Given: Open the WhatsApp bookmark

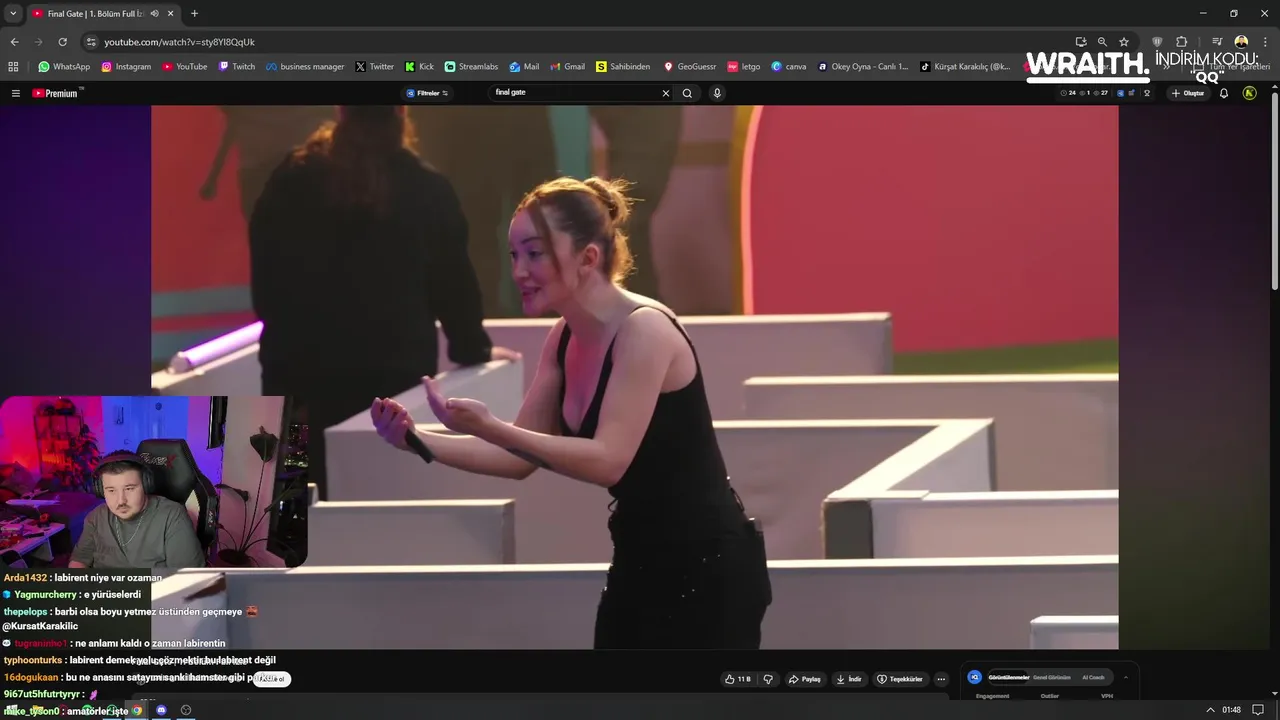Looking at the screenshot, I should coord(64,67).
